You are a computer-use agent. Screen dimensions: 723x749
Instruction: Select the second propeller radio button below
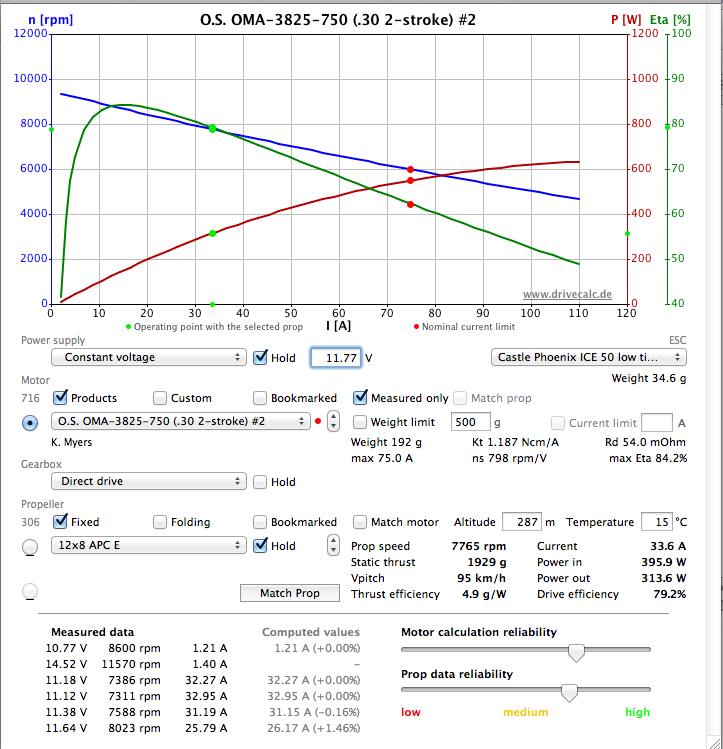pyautogui.click(x=30, y=591)
